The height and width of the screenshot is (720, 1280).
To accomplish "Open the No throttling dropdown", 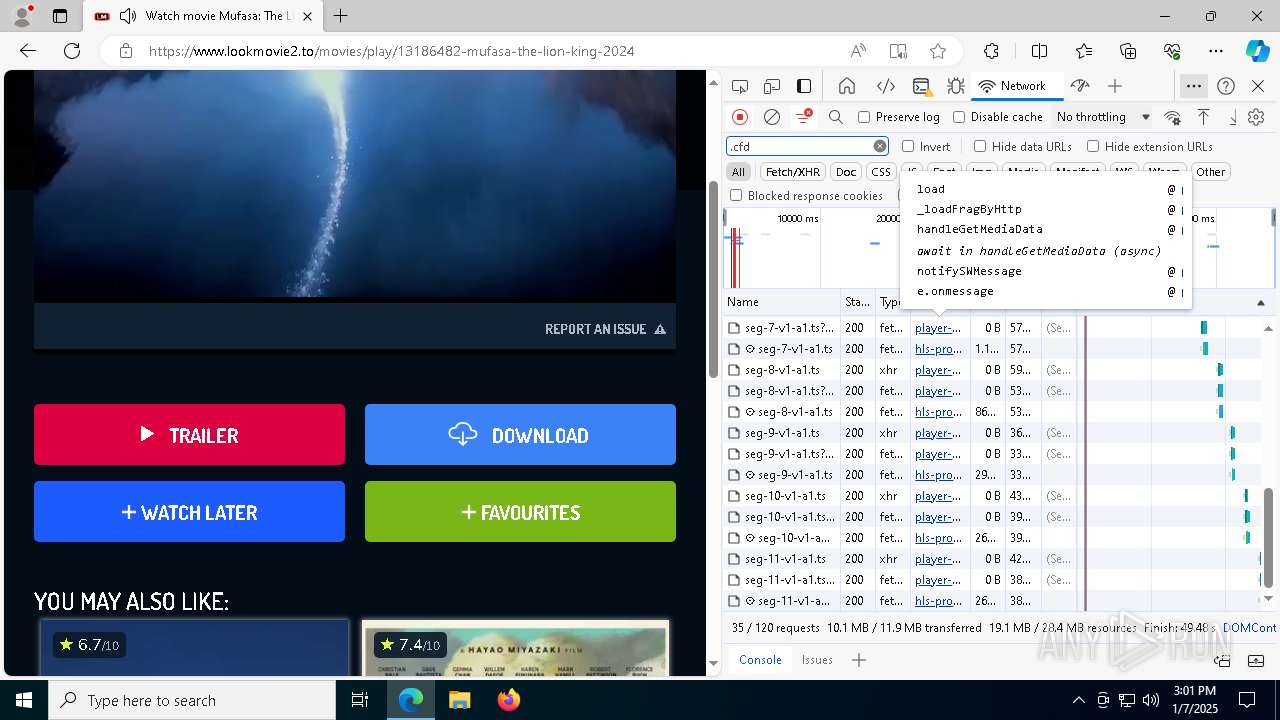I will point(1103,117).
